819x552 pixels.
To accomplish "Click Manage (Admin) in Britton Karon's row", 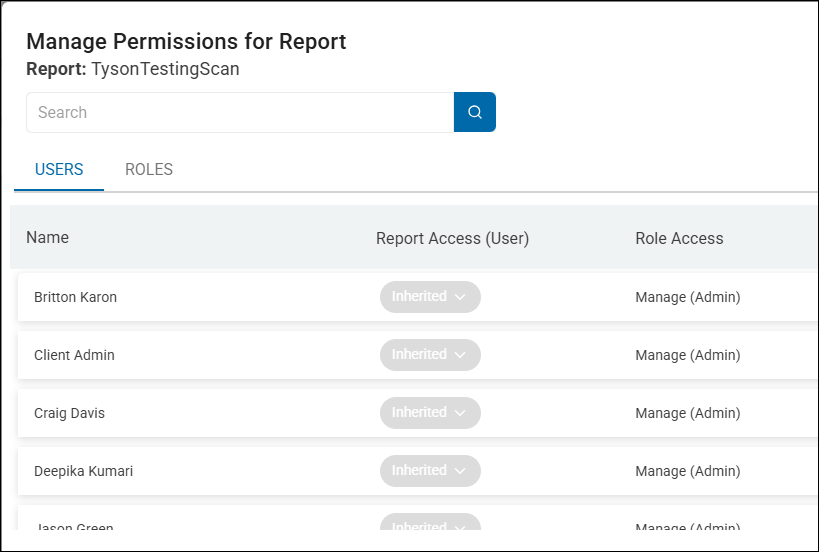I will 687,297.
